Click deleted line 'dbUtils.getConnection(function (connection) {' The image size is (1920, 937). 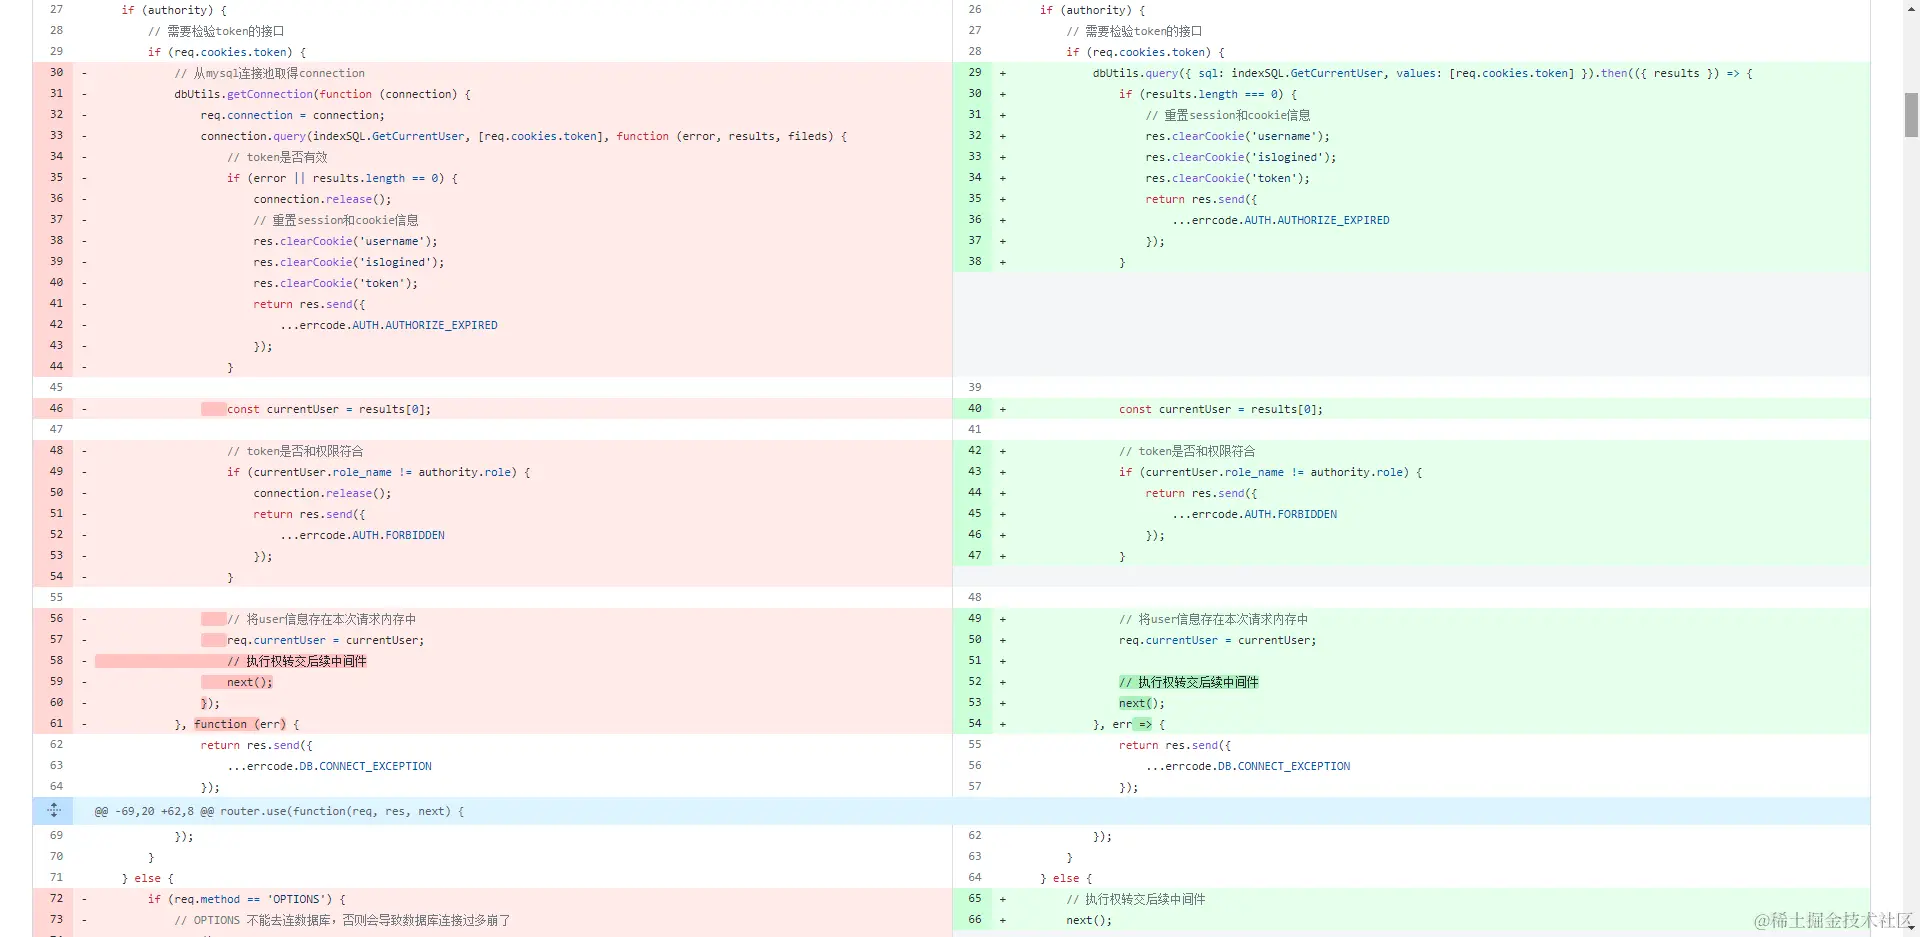(322, 94)
